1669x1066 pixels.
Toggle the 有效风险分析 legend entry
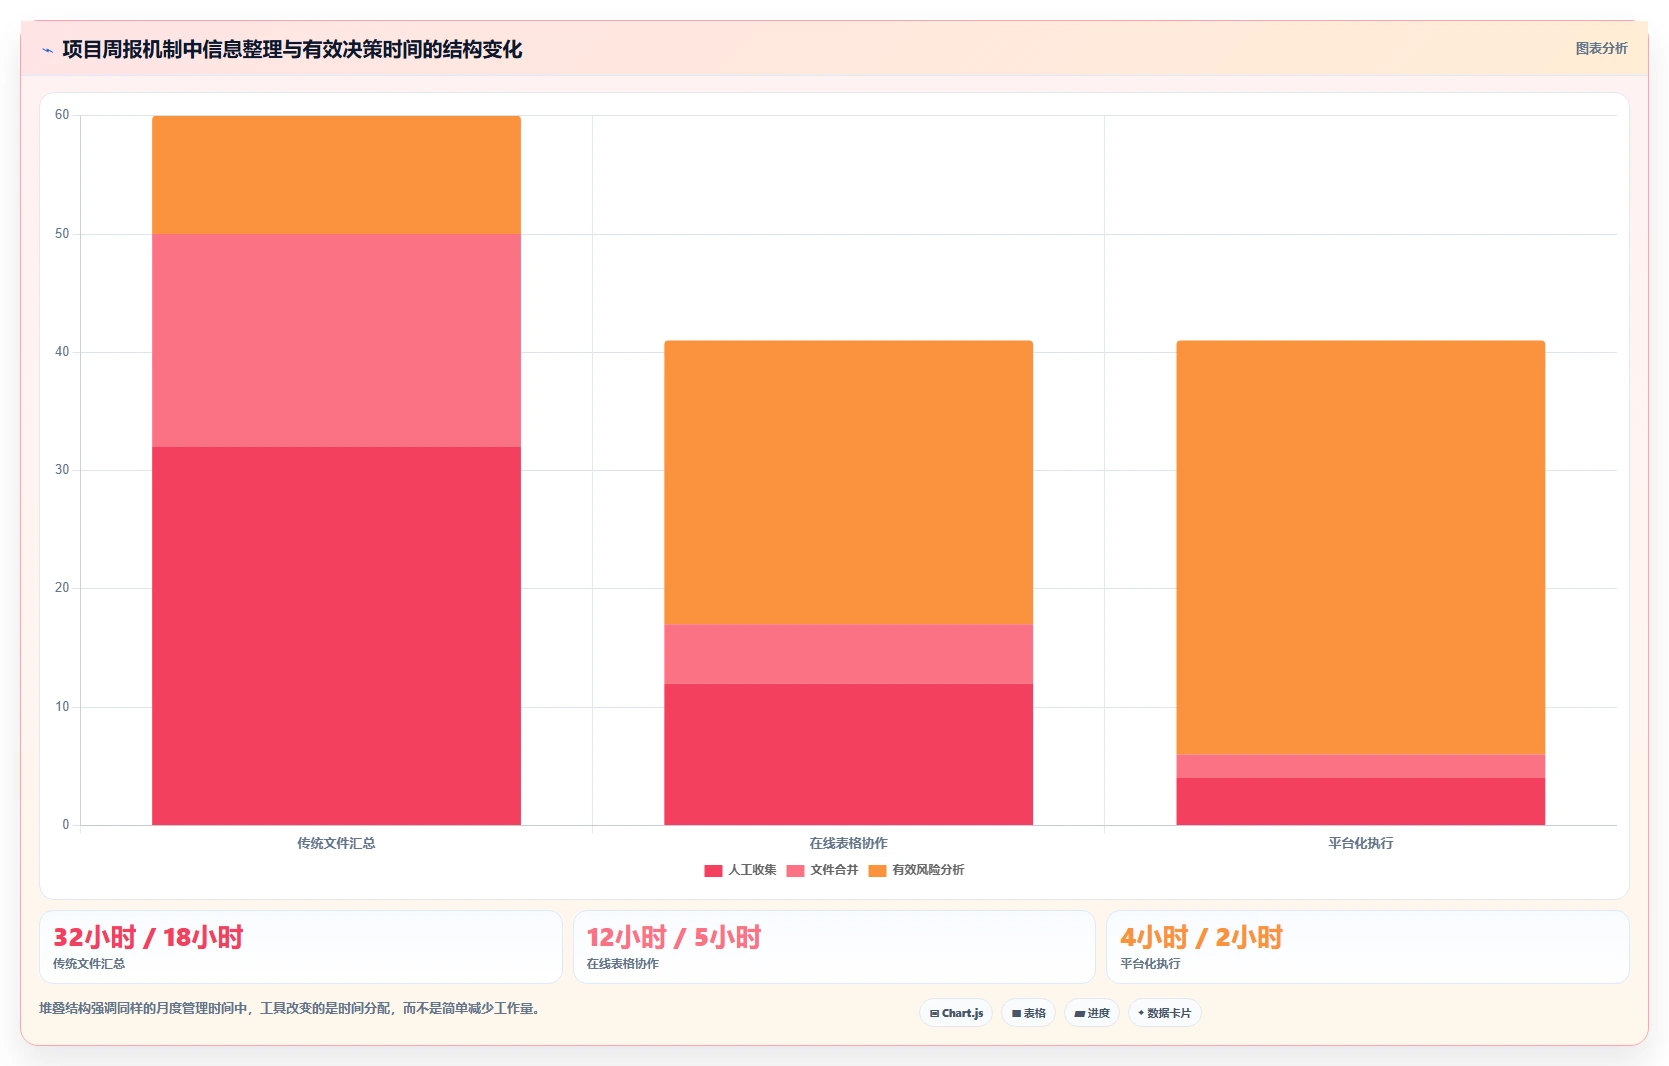916,870
